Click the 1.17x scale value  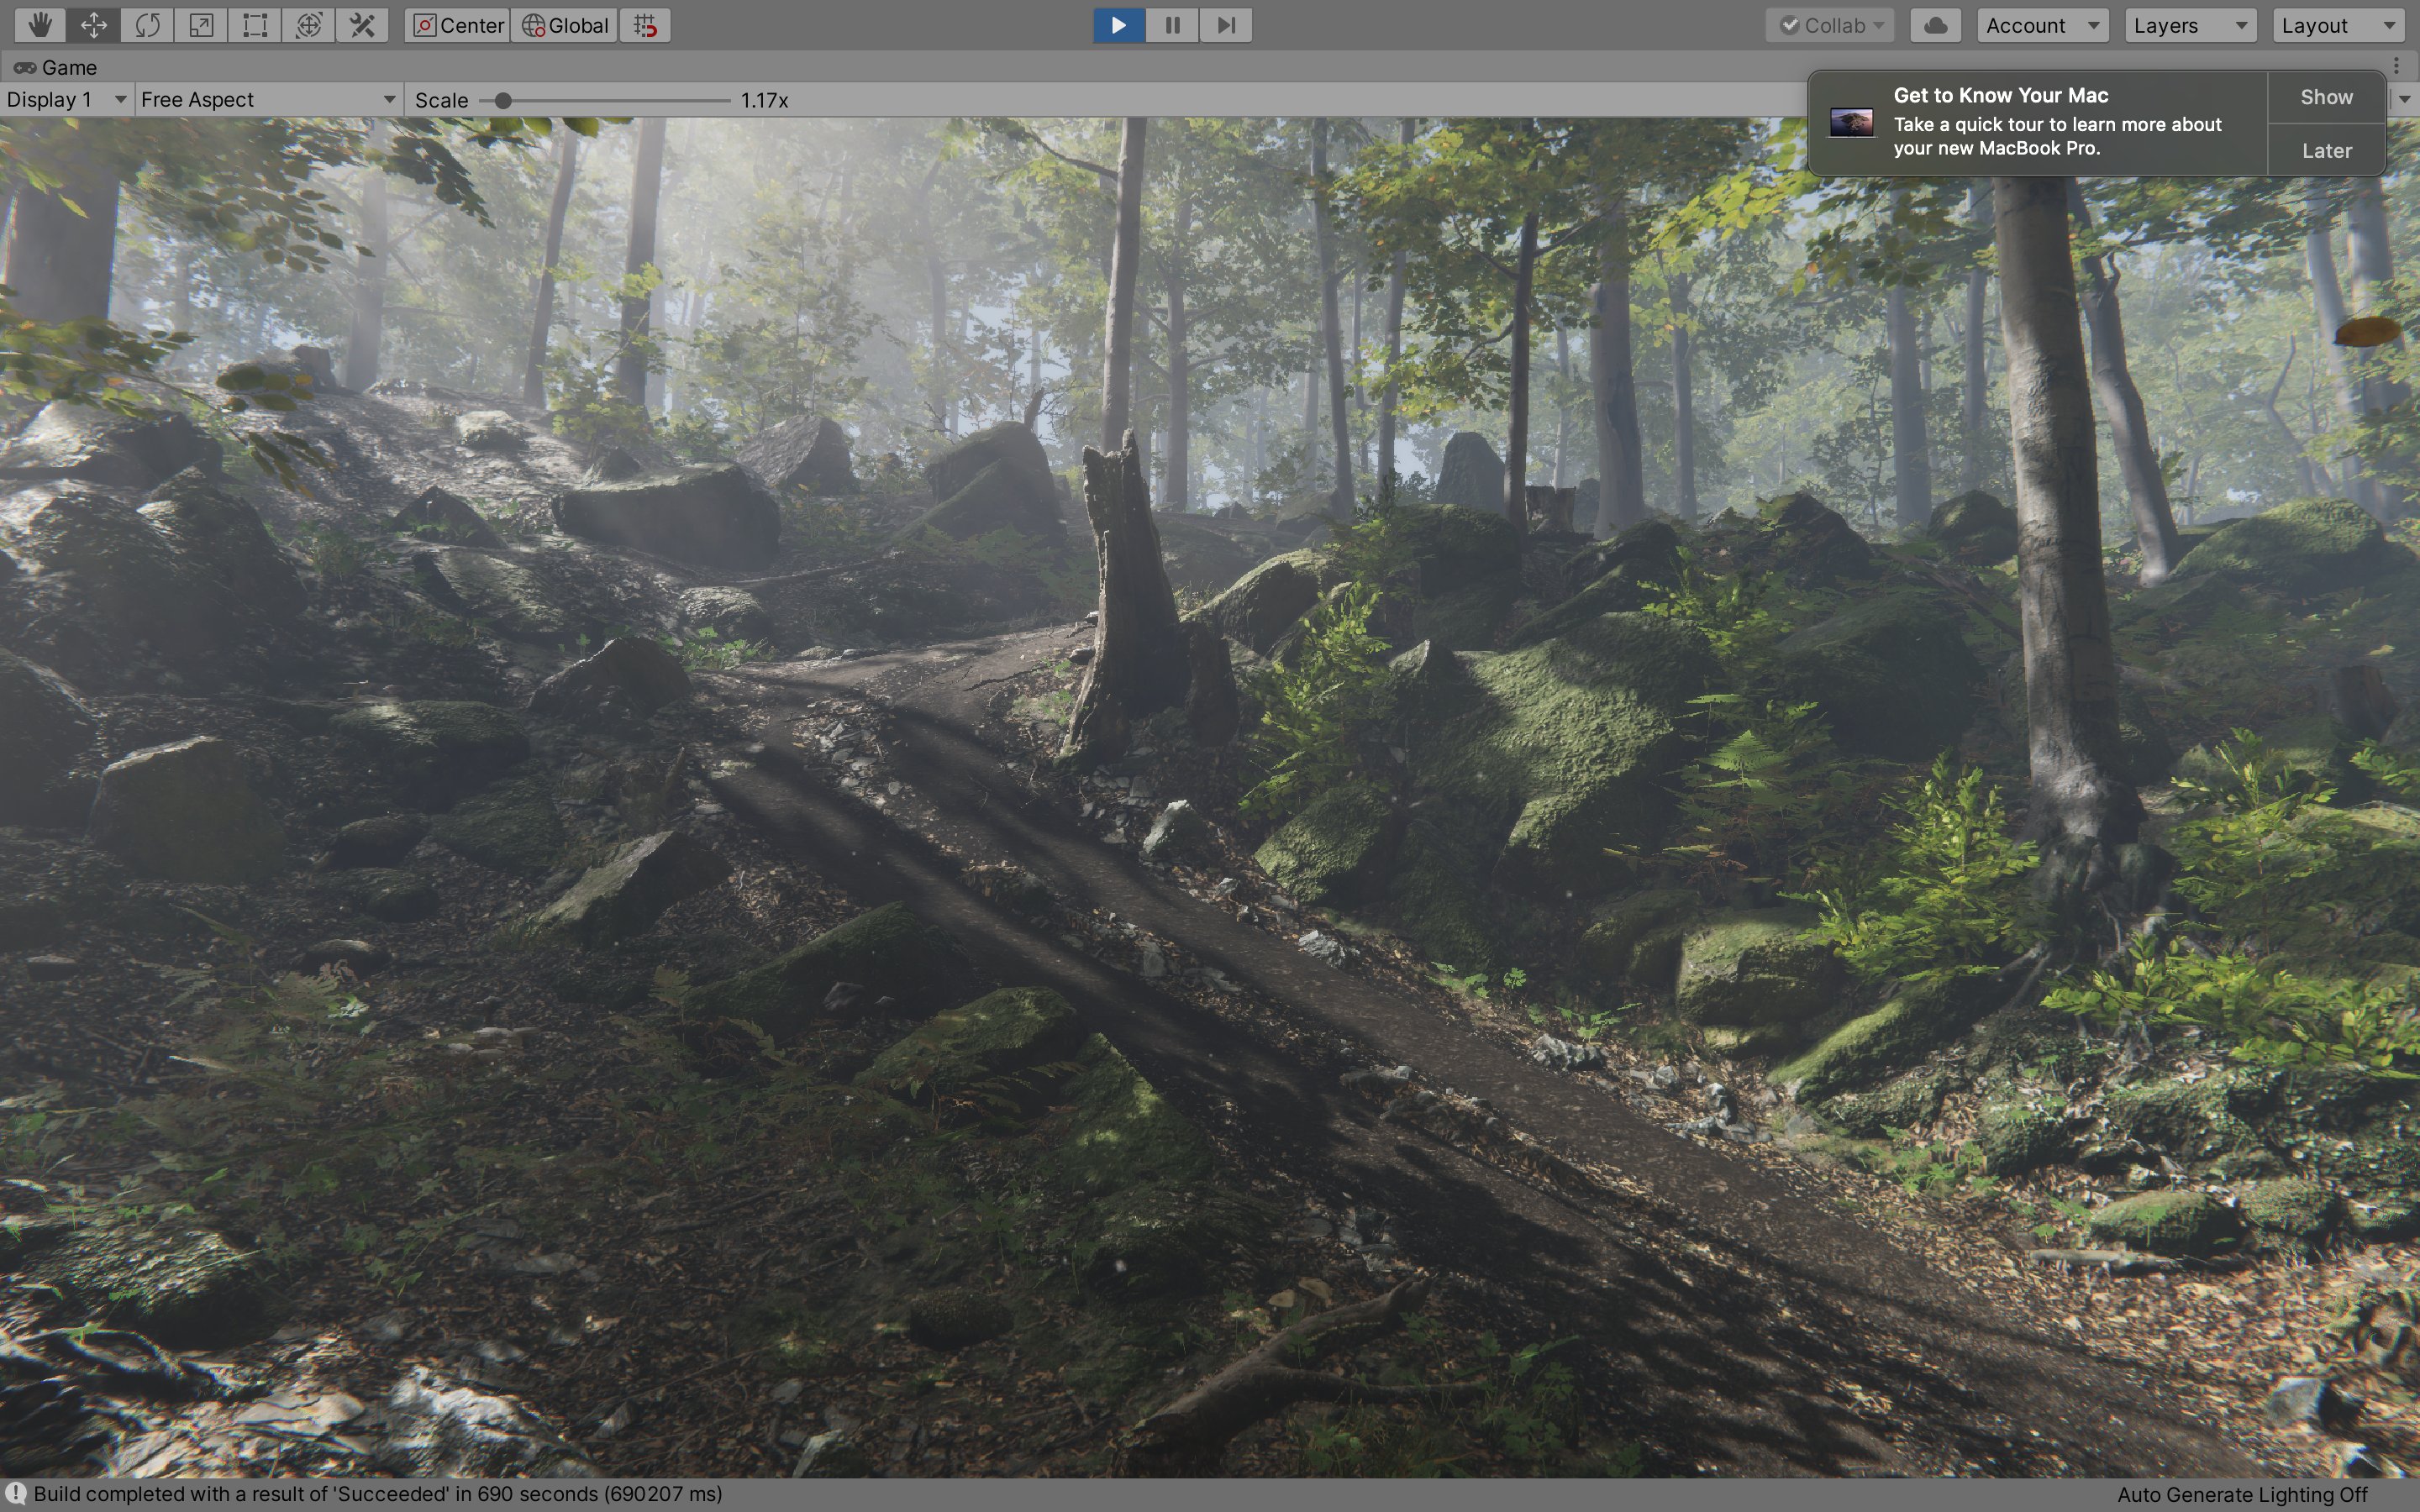pyautogui.click(x=764, y=100)
